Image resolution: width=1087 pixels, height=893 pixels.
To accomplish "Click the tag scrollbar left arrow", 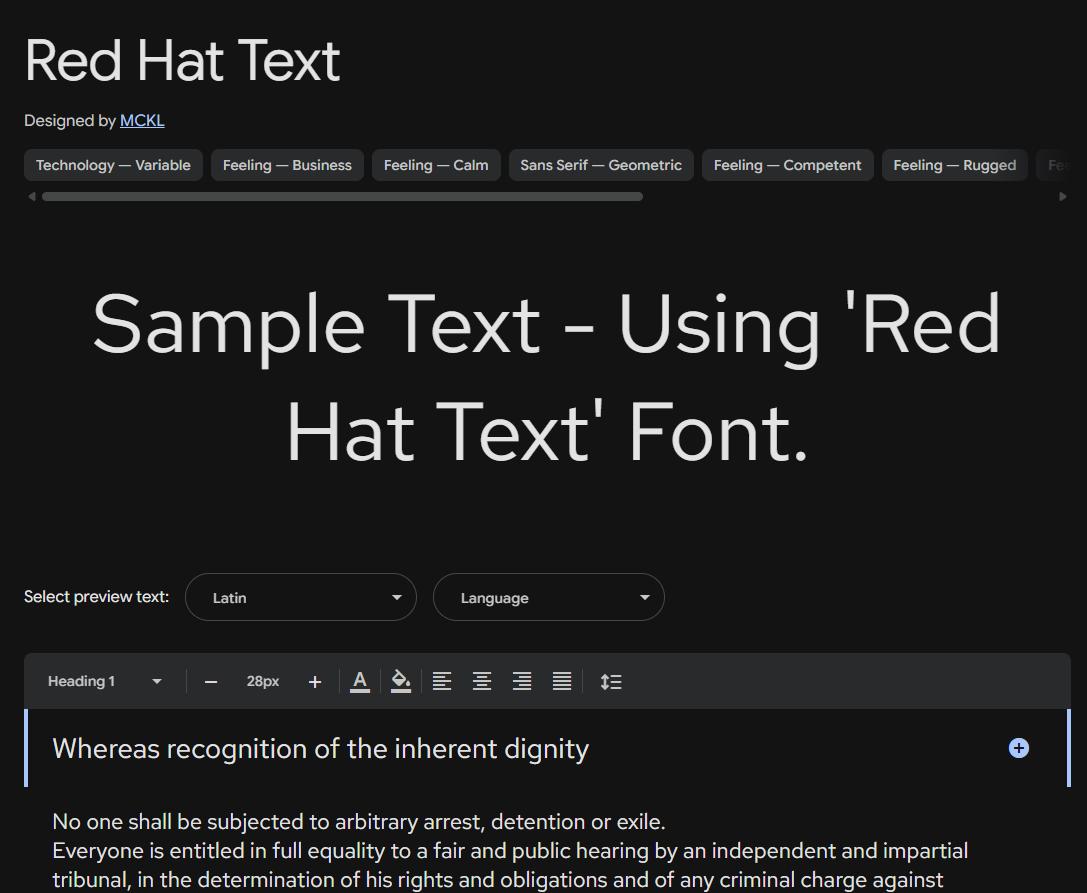I will pos(31,197).
